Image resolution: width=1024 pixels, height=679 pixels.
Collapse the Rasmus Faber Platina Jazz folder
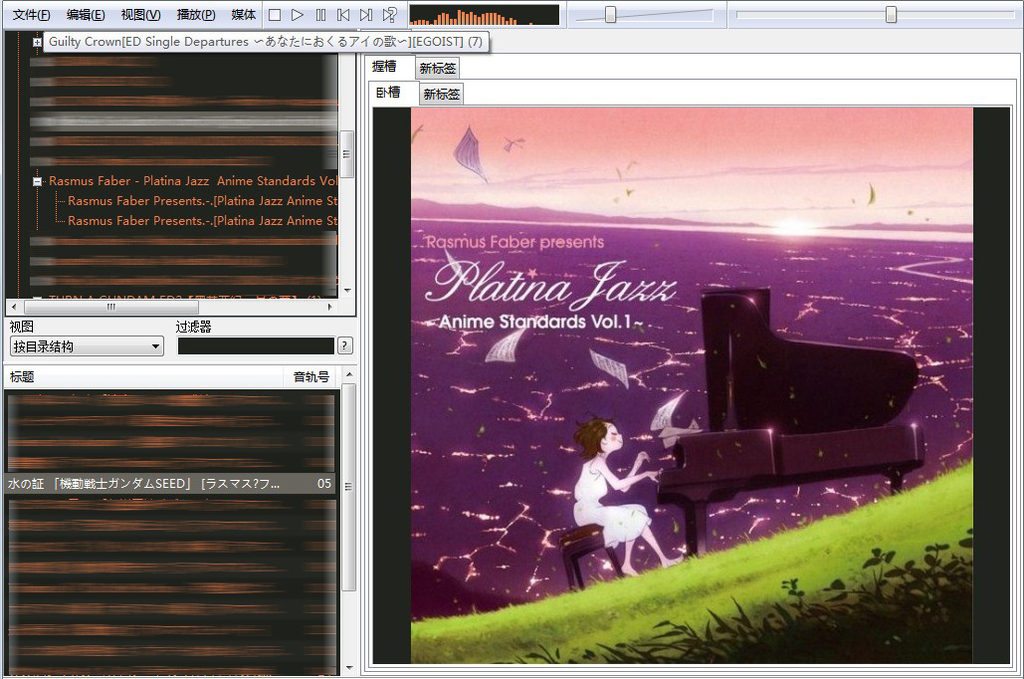coord(37,182)
